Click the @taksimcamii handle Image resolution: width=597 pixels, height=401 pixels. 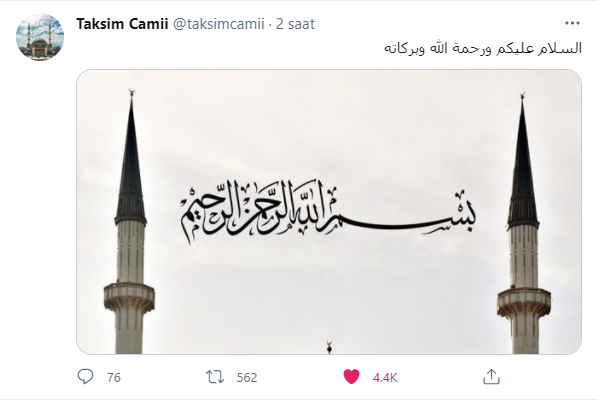pyautogui.click(x=219, y=24)
